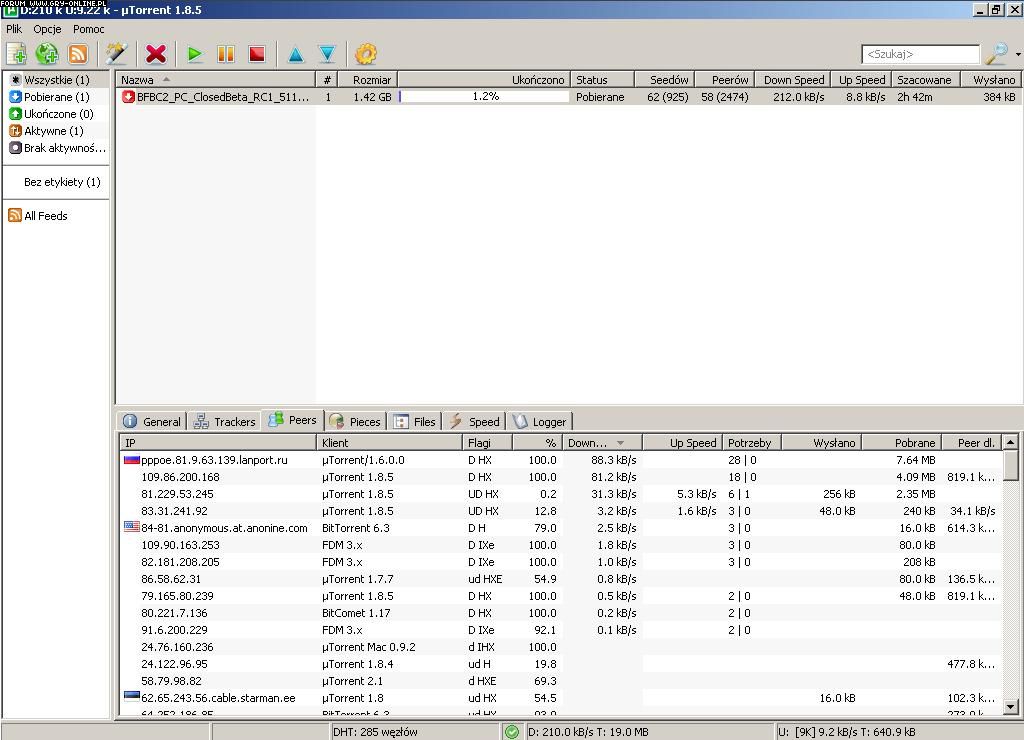Screen dimensions: 1024x740
Task: Sort torrents by Down Speed column
Action: tap(792, 80)
